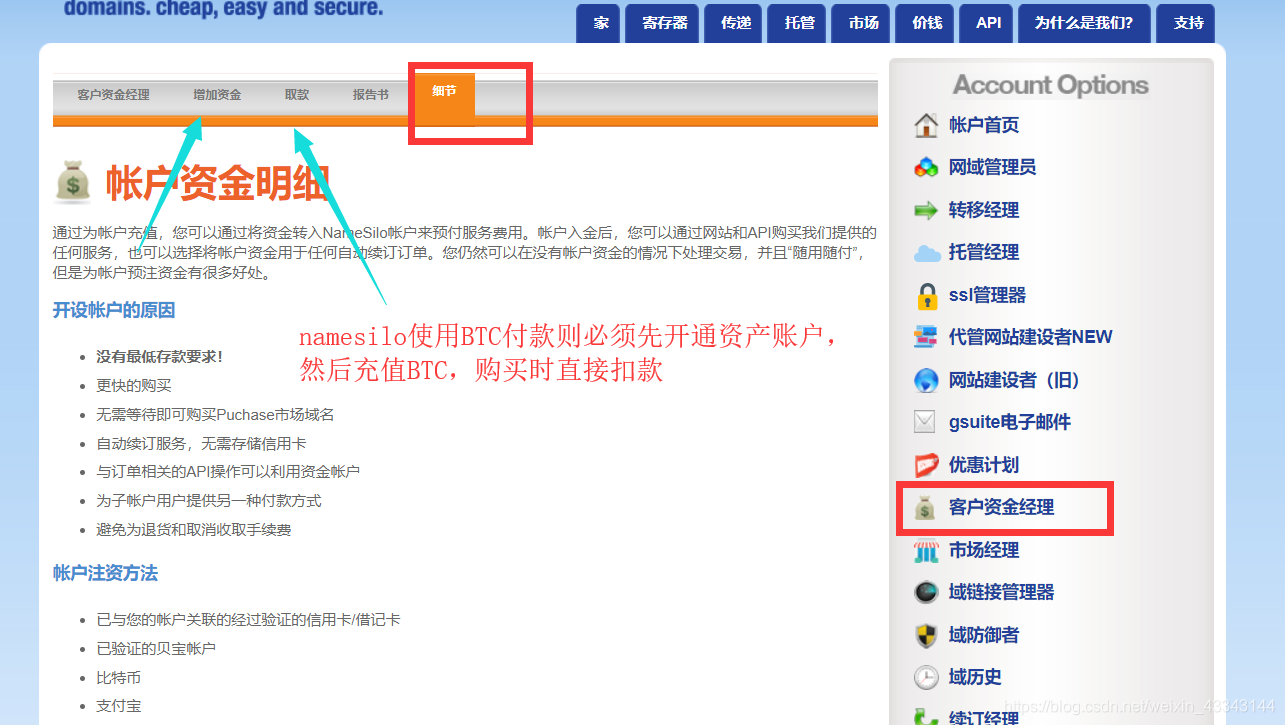
Task: Click the 已验证的贝宝帐户 list item
Action: coord(156,648)
